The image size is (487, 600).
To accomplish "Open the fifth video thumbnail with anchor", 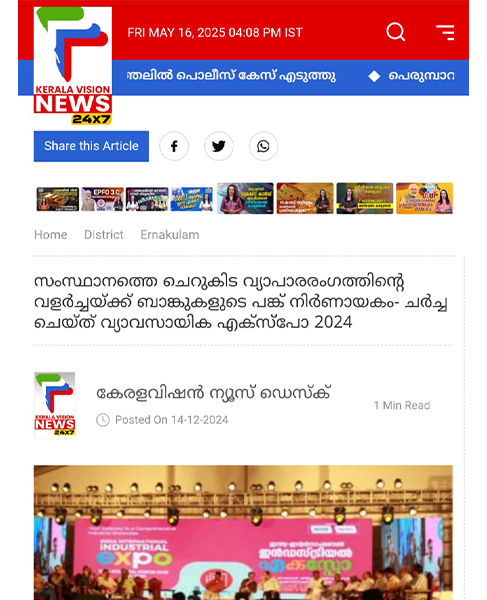I will pos(245,198).
